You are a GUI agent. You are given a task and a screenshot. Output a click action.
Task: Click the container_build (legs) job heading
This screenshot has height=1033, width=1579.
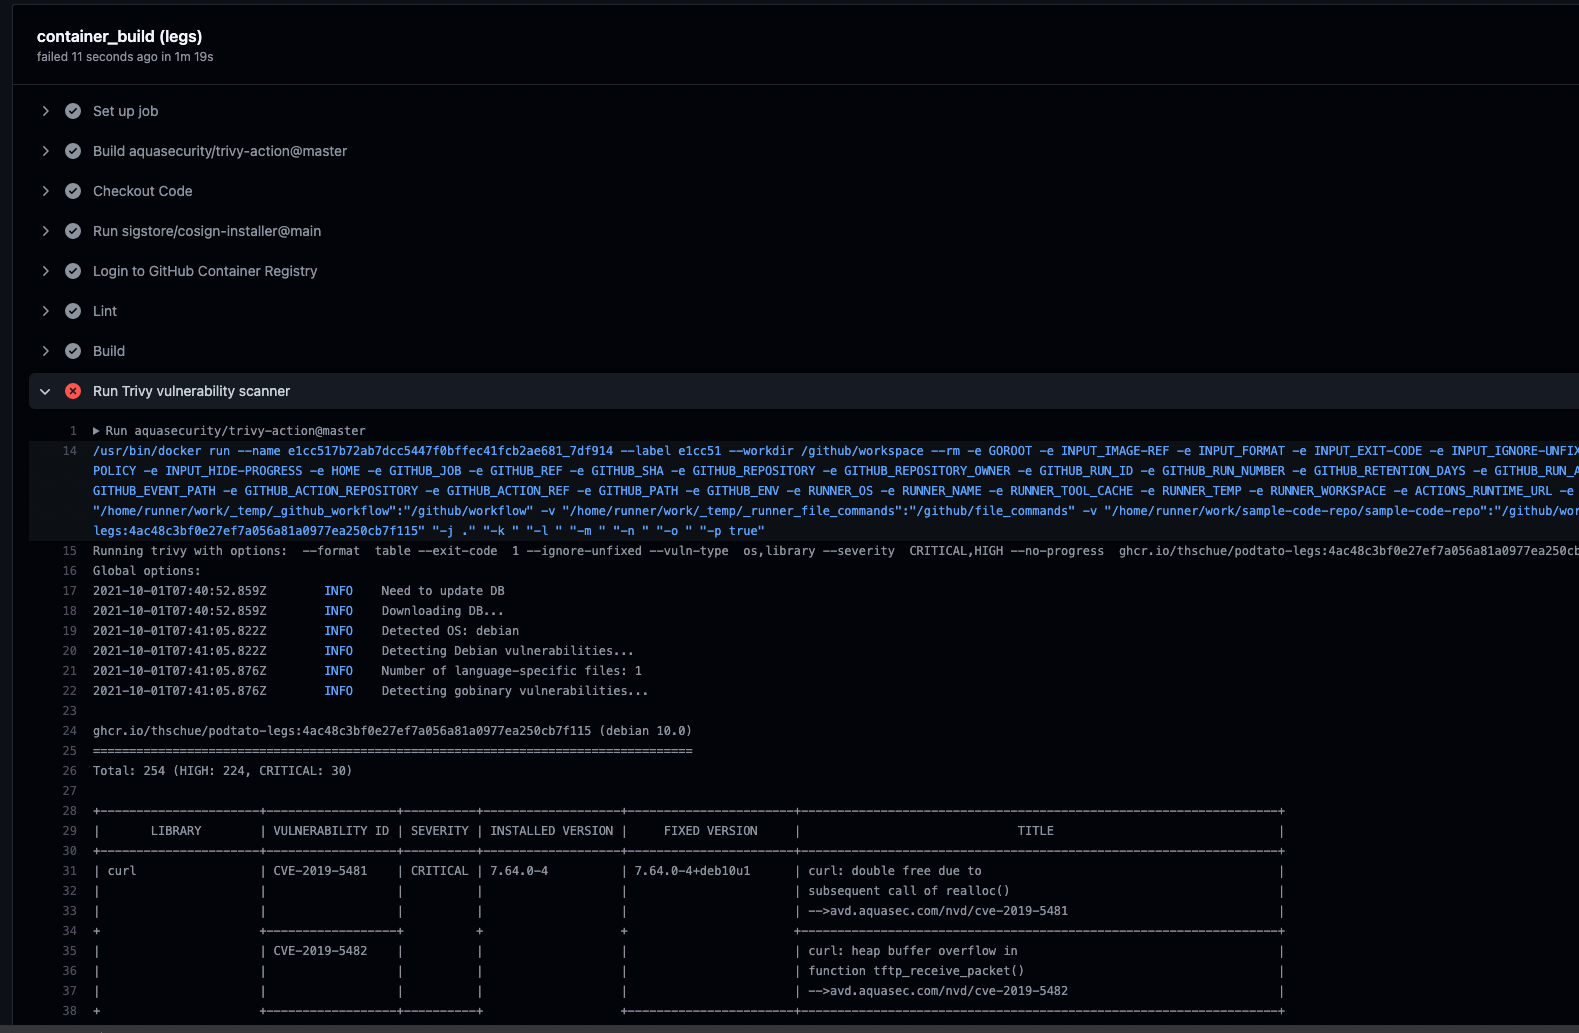[x=119, y=37]
